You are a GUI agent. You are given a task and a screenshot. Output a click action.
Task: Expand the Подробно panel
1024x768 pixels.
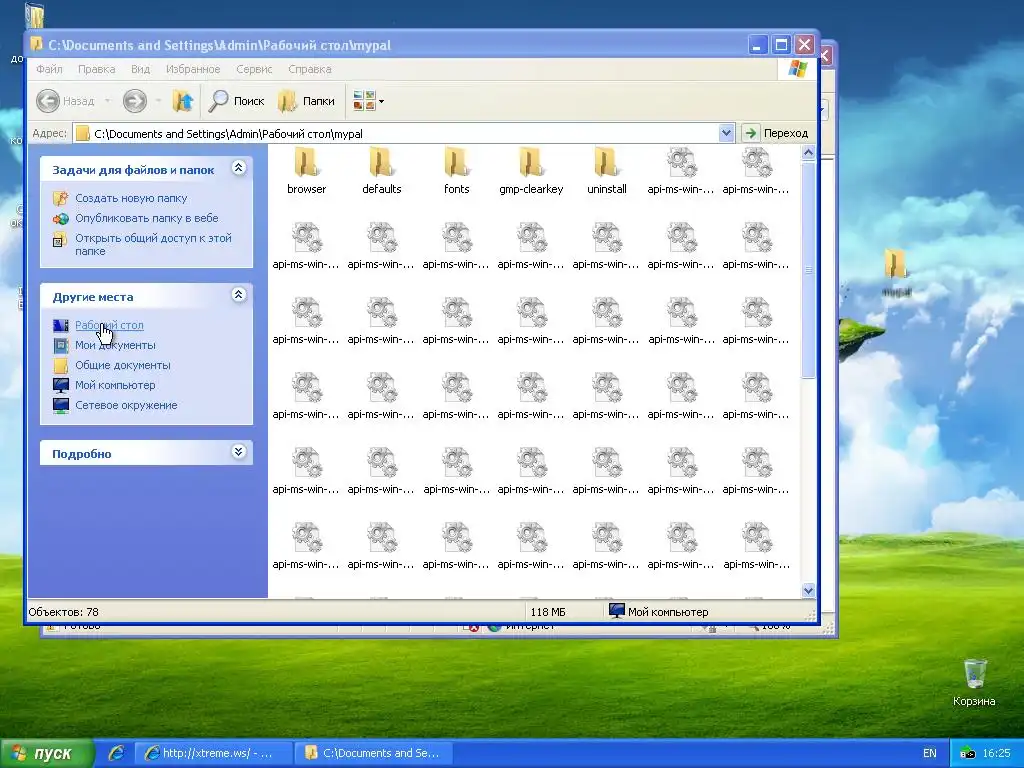238,452
